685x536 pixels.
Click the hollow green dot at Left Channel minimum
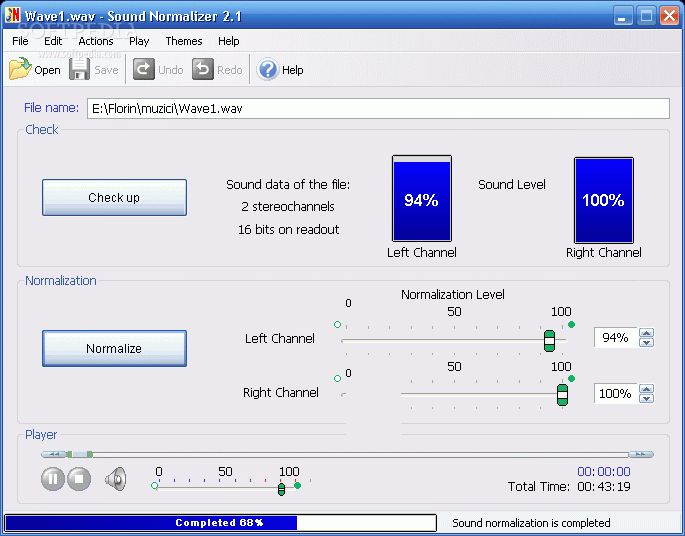click(x=337, y=325)
